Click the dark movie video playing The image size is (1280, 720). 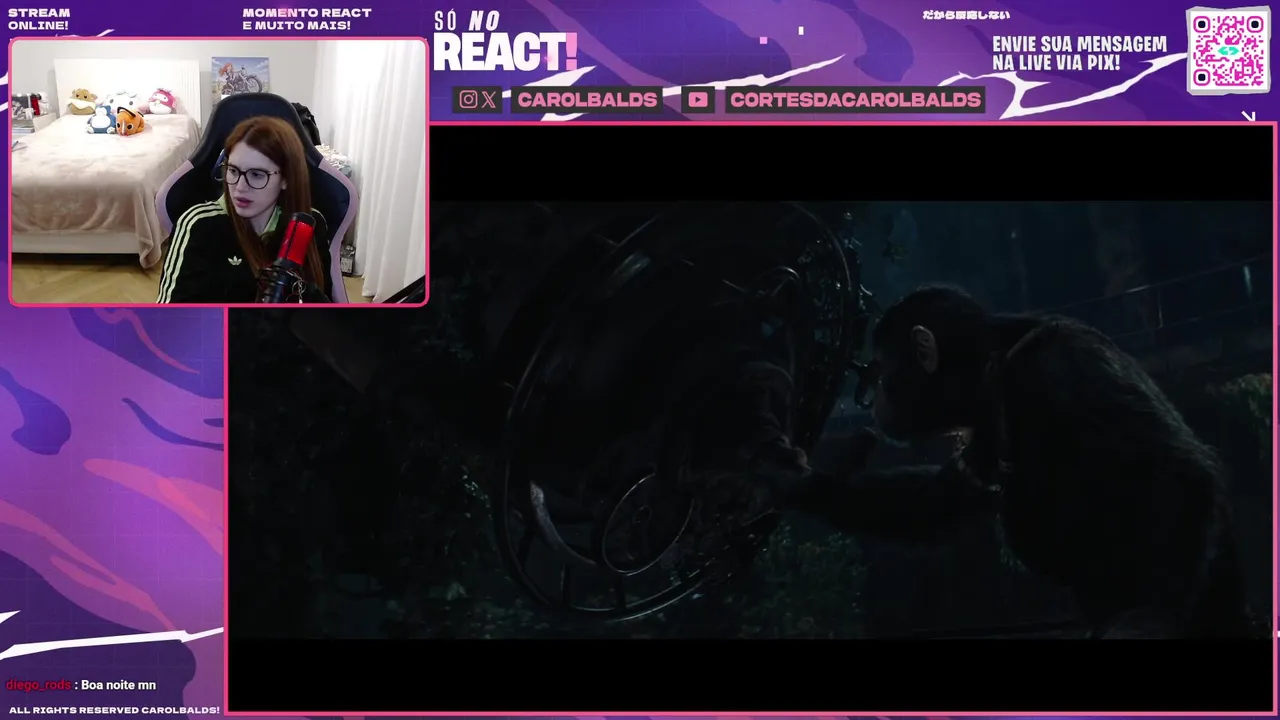750,418
